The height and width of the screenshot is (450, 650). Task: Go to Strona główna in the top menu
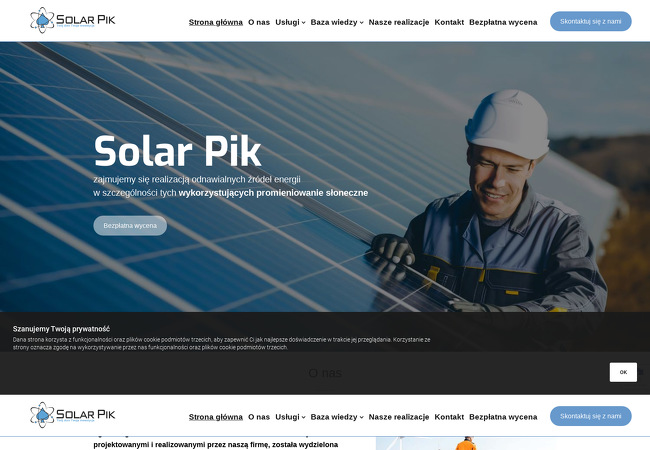tap(216, 22)
